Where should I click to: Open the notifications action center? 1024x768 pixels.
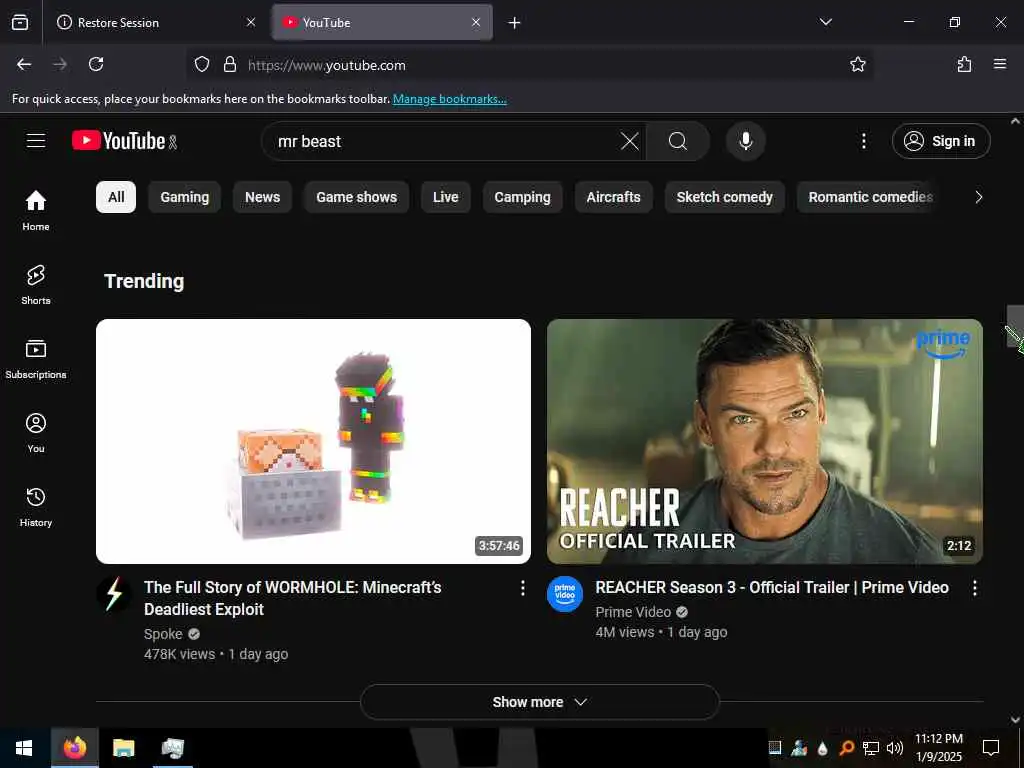(x=991, y=748)
